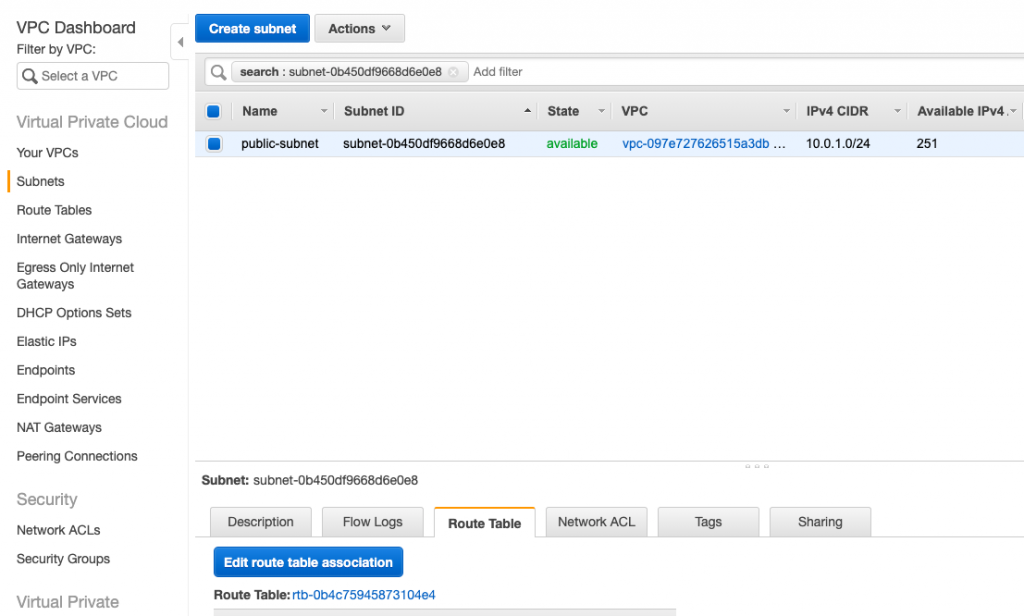Remove the search filter chip with the x icon
The width and height of the screenshot is (1024, 616).
point(453,72)
